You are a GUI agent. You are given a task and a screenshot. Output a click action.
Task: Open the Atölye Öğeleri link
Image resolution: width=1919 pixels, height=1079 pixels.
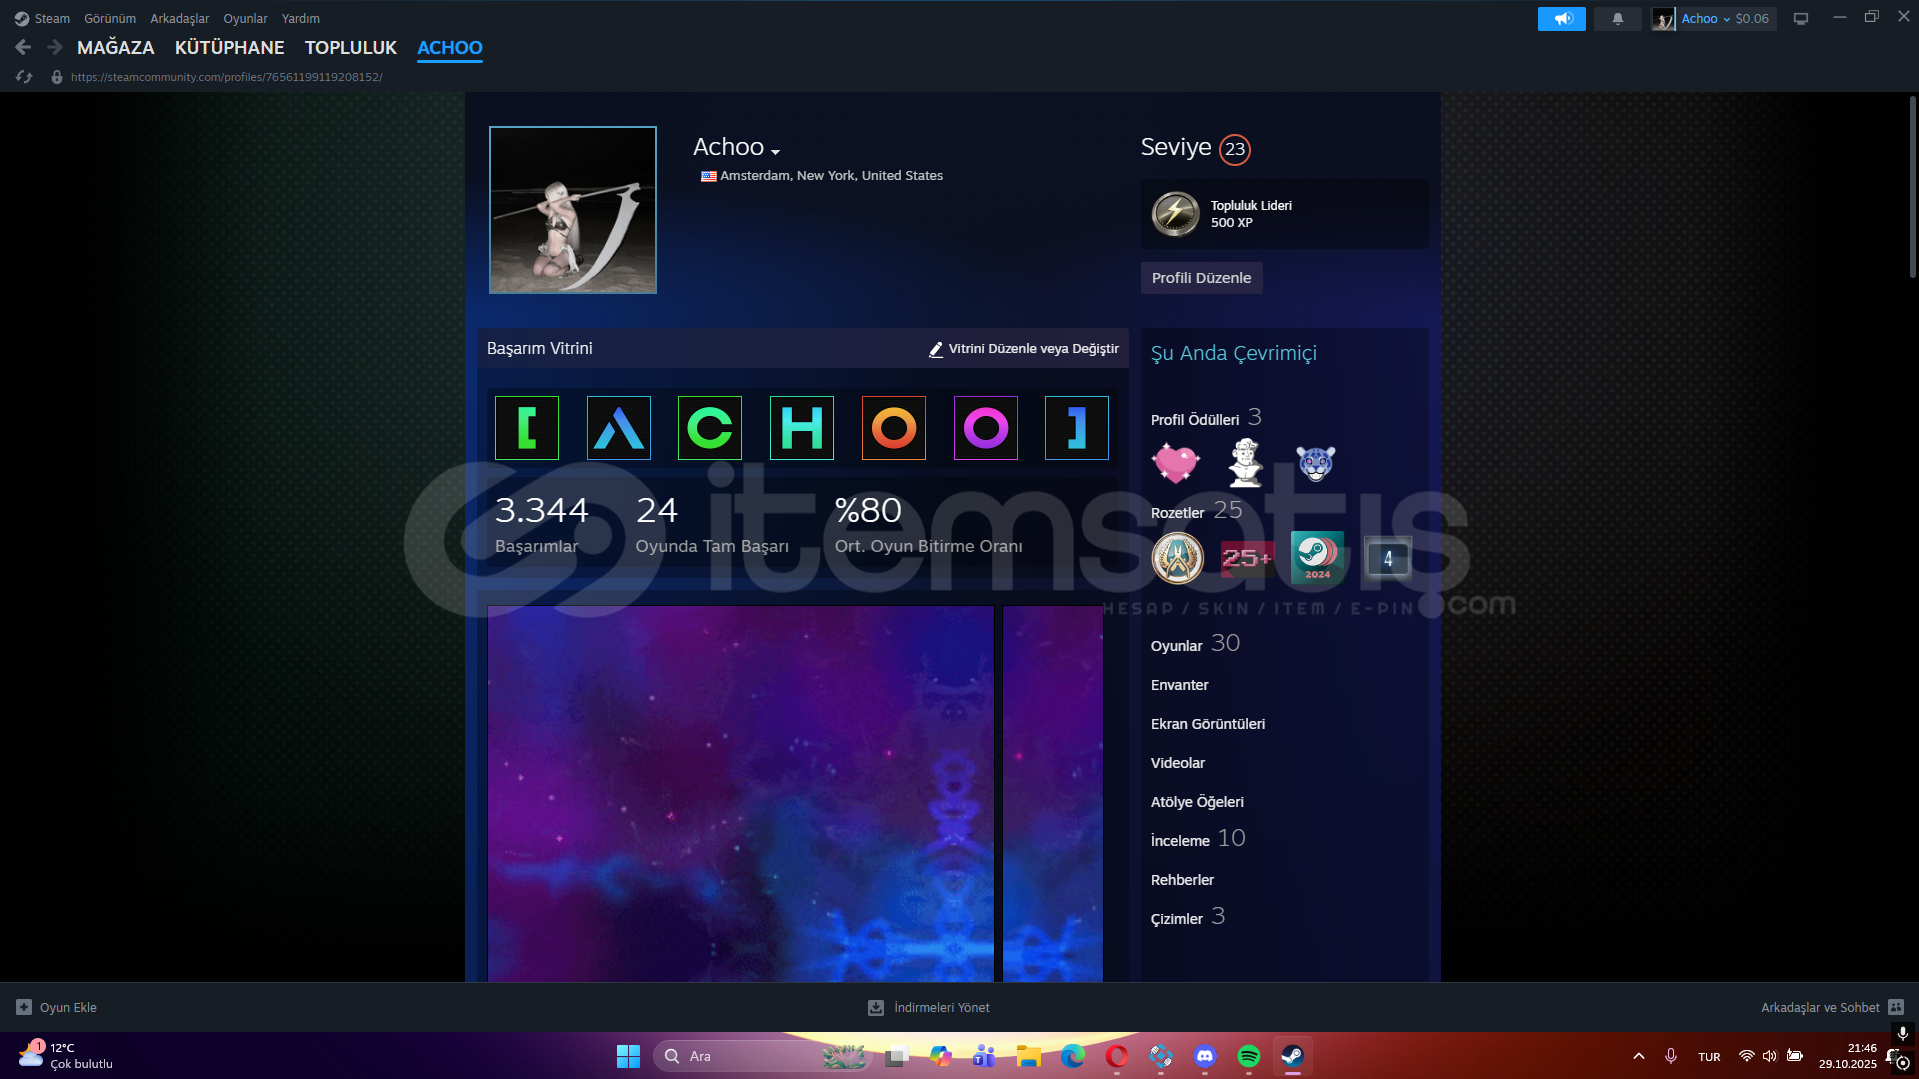pyautogui.click(x=1197, y=802)
